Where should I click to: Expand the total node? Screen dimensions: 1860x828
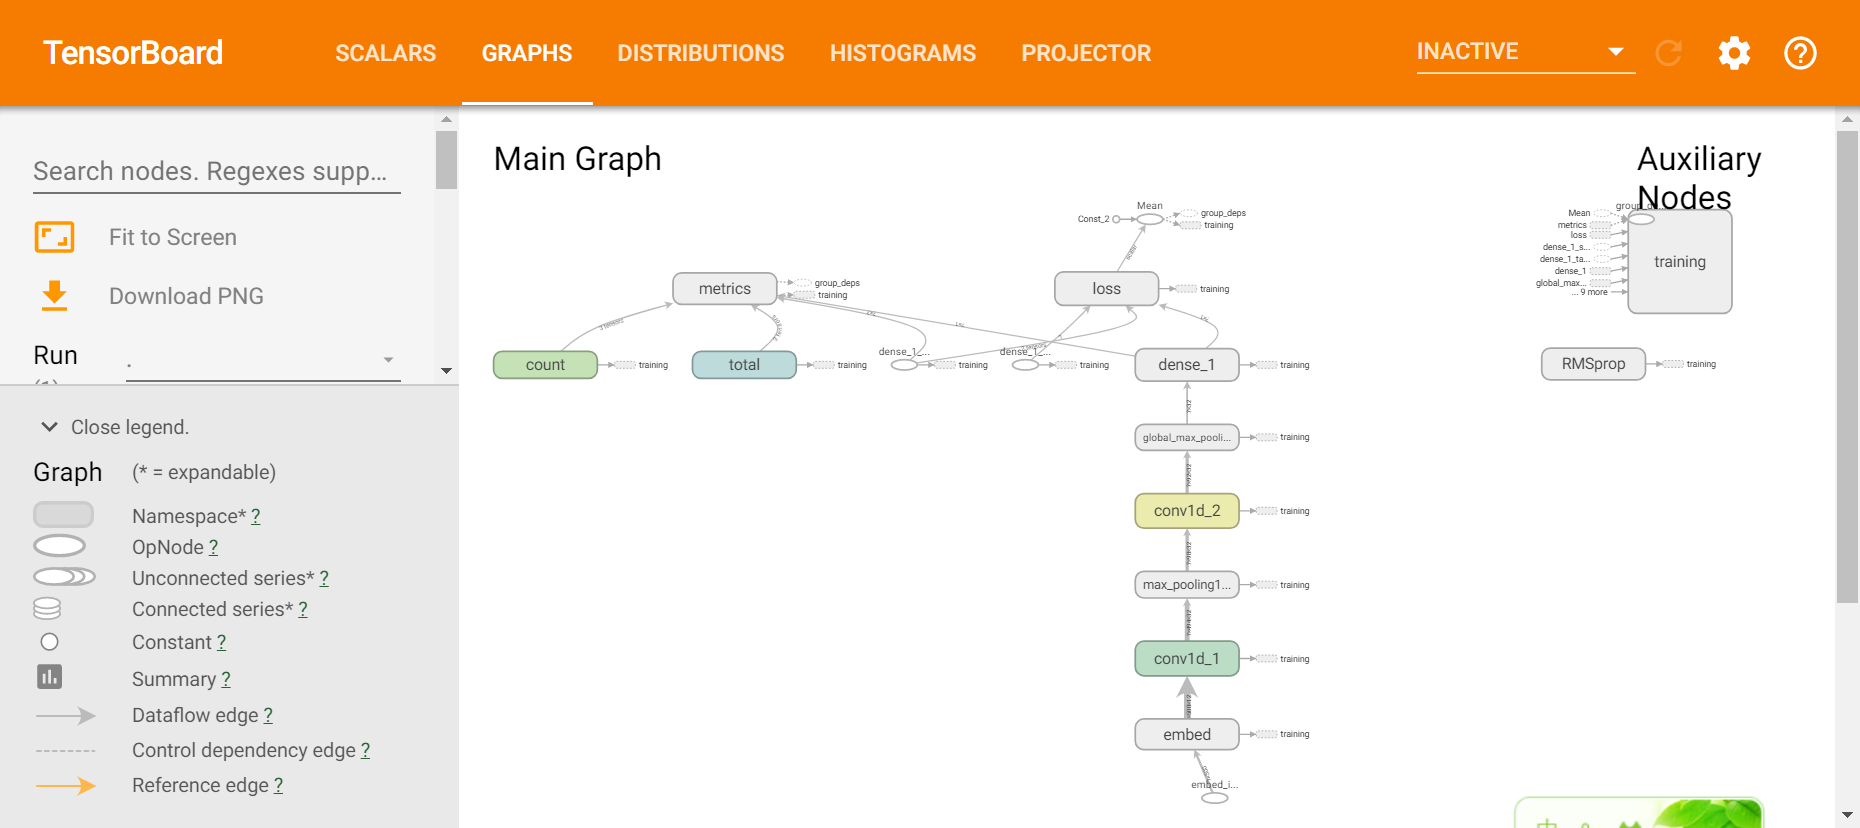click(744, 365)
